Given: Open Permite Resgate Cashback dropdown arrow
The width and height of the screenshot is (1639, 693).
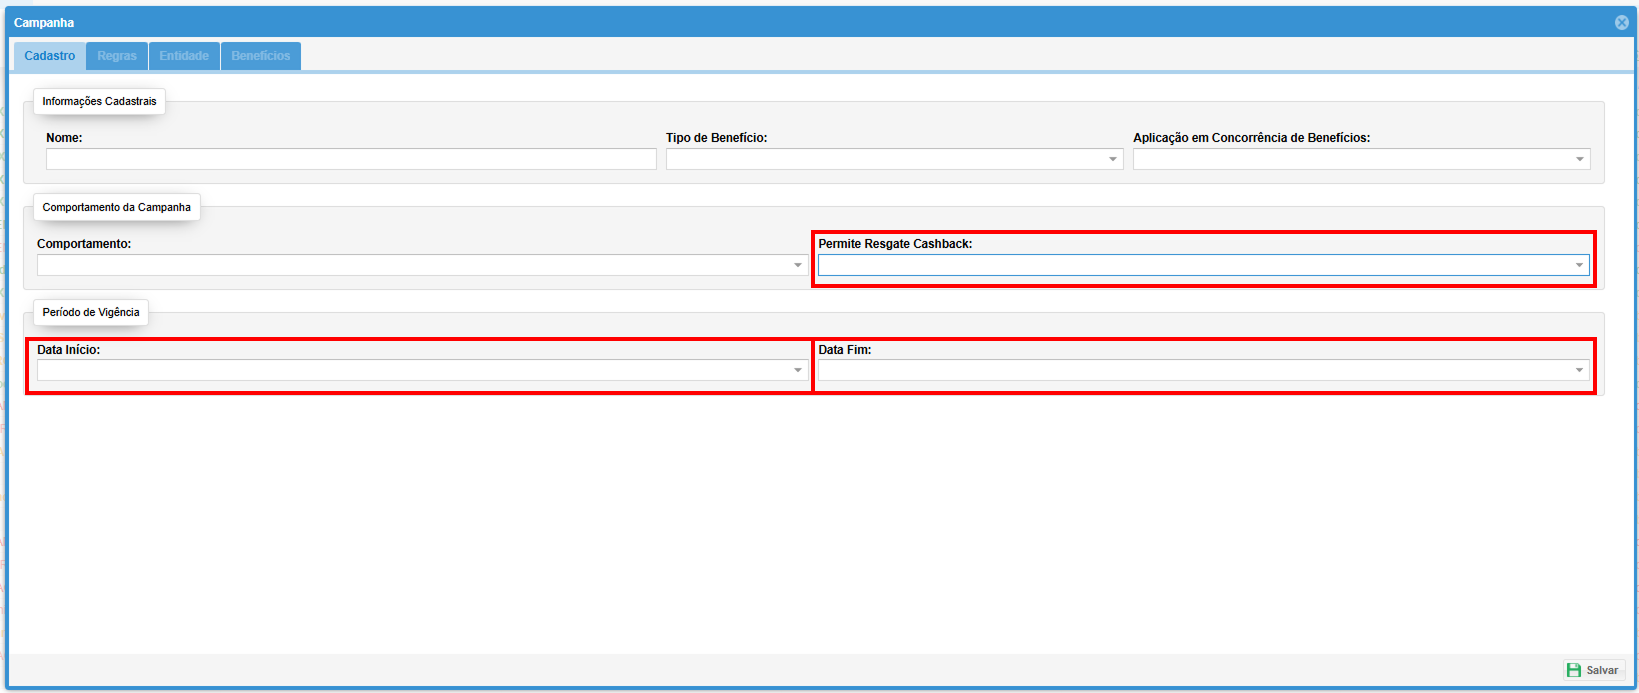Looking at the screenshot, I should coord(1579,265).
